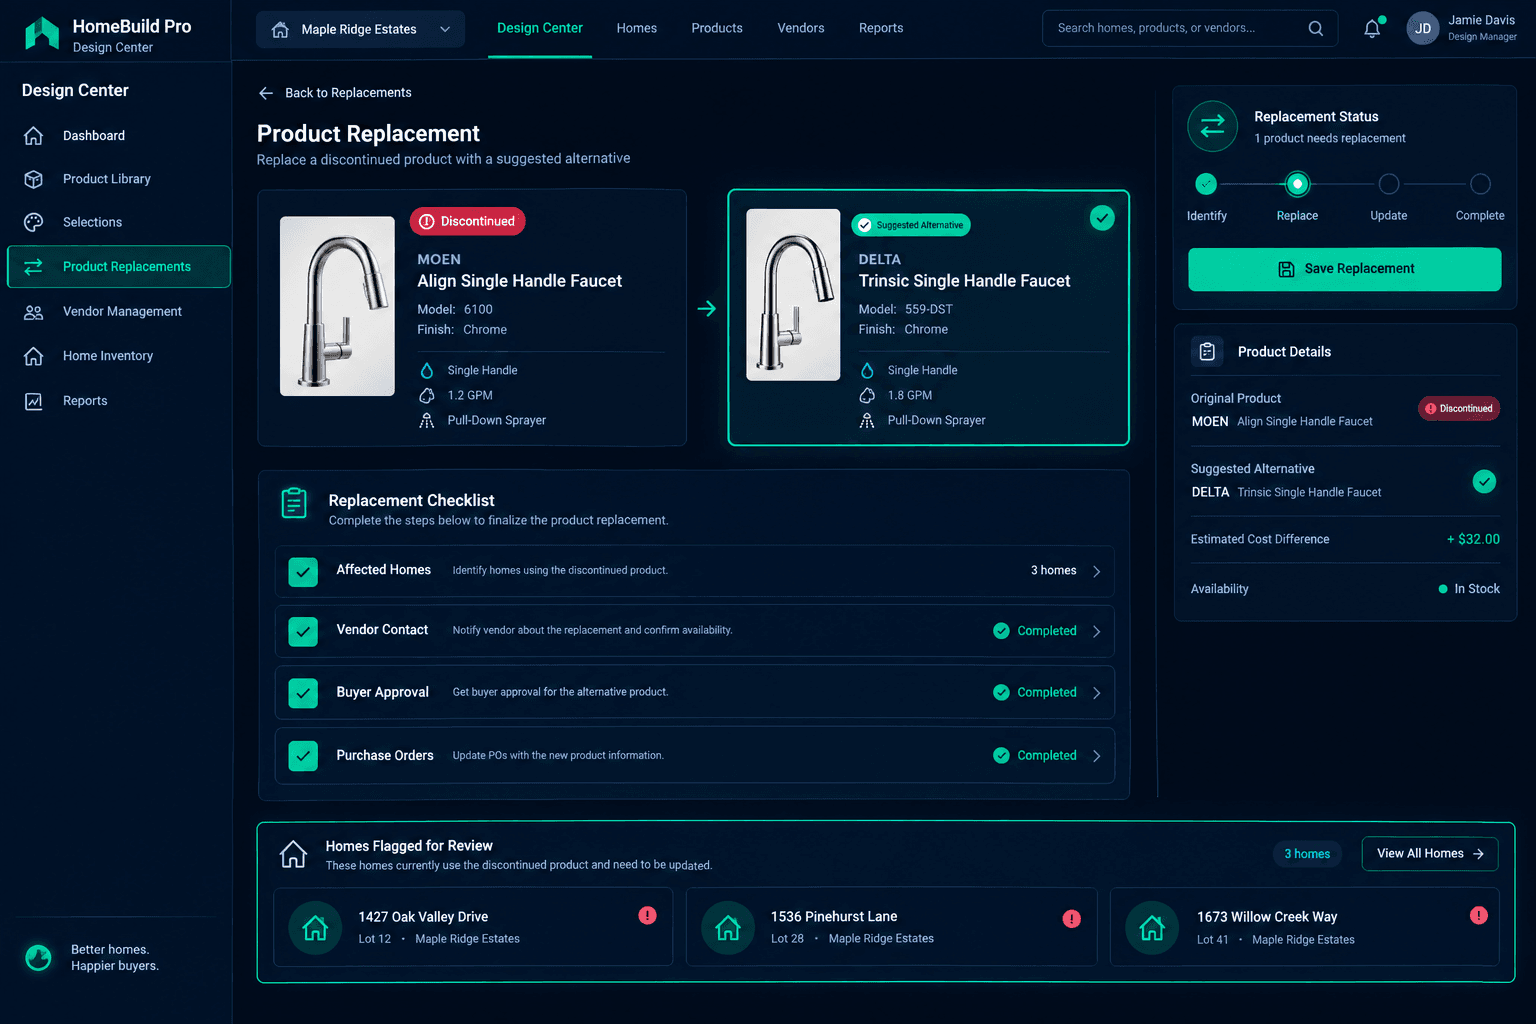
Task: Expand Buyer Approval row chevron
Action: point(1096,693)
